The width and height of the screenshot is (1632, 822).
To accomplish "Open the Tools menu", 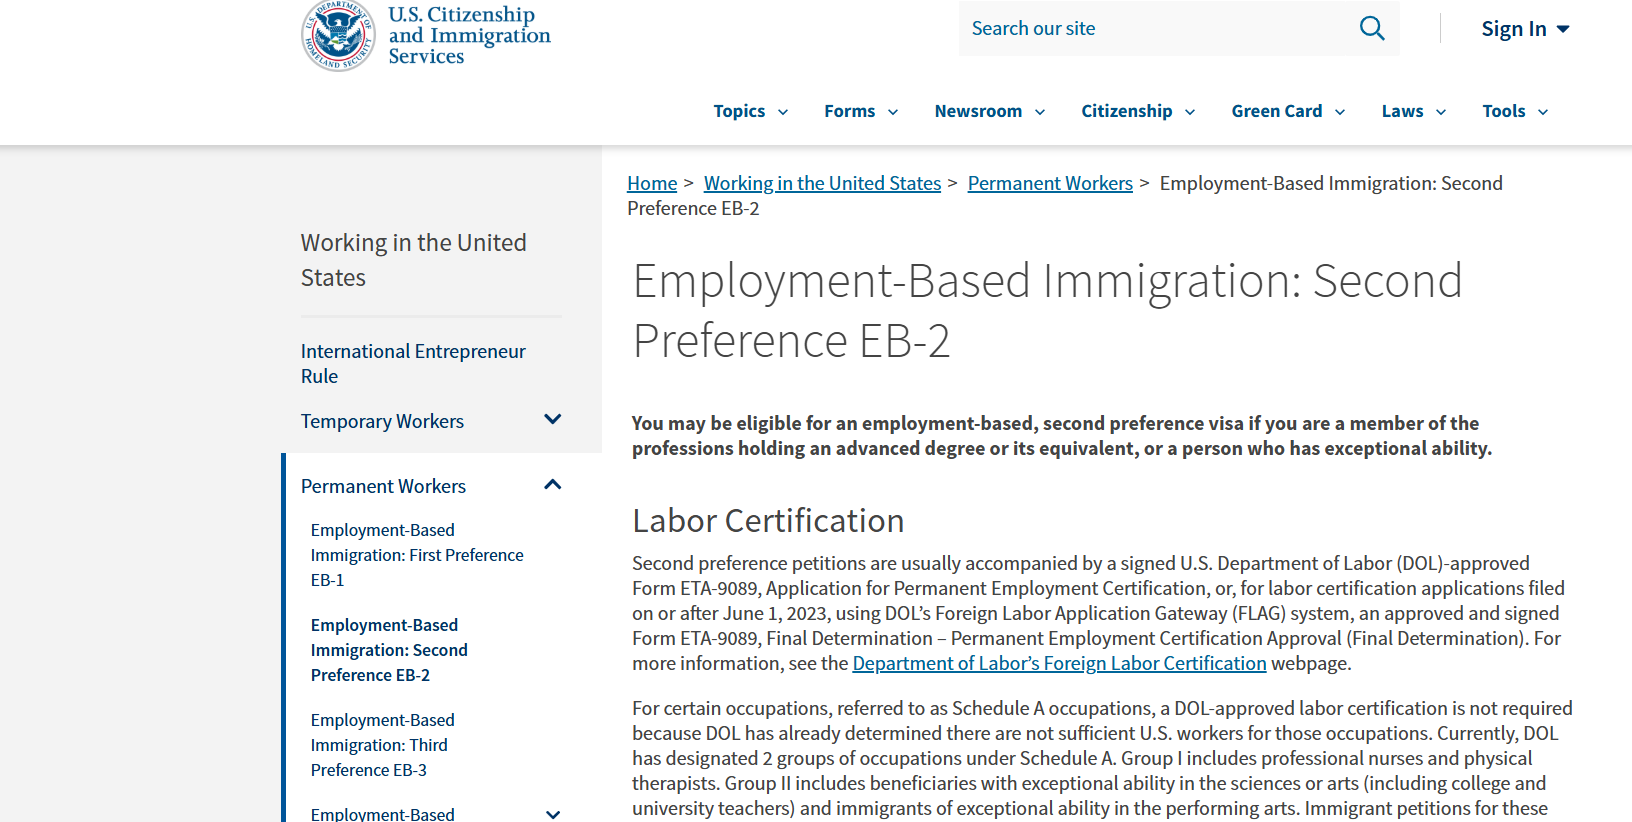I will [1515, 111].
